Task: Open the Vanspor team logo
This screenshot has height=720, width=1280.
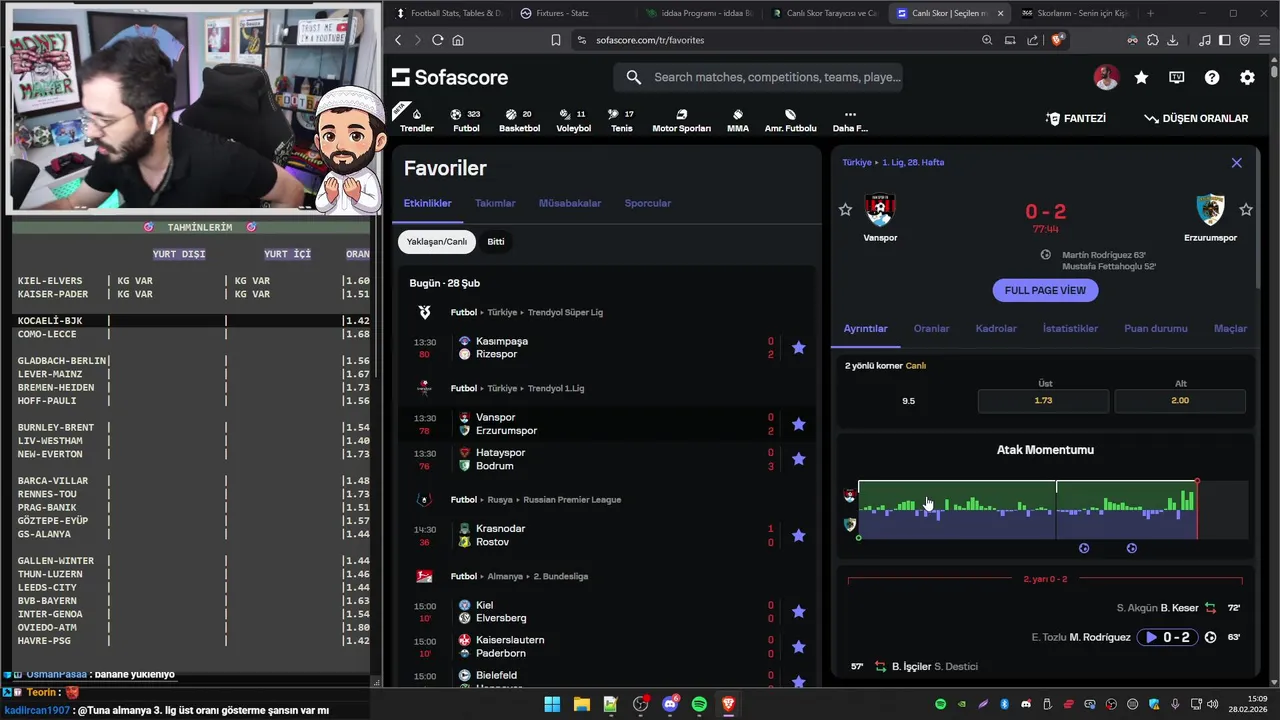Action: tap(880, 210)
